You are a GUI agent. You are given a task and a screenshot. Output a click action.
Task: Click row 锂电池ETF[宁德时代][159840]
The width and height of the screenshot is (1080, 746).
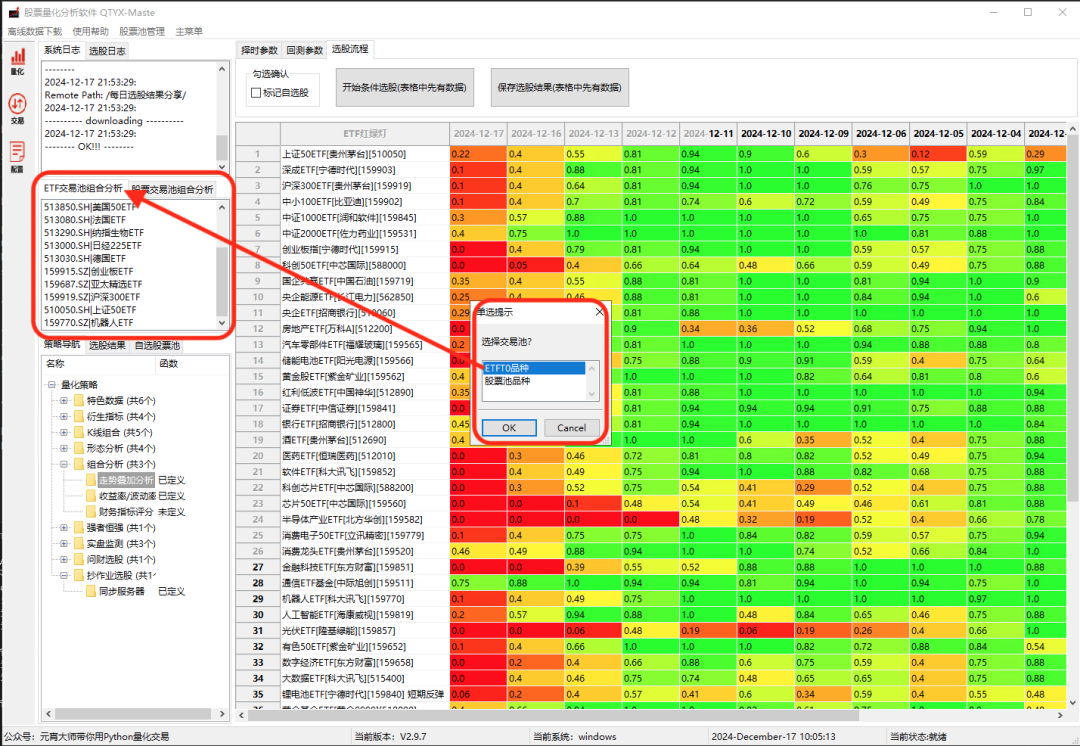tap(365, 694)
